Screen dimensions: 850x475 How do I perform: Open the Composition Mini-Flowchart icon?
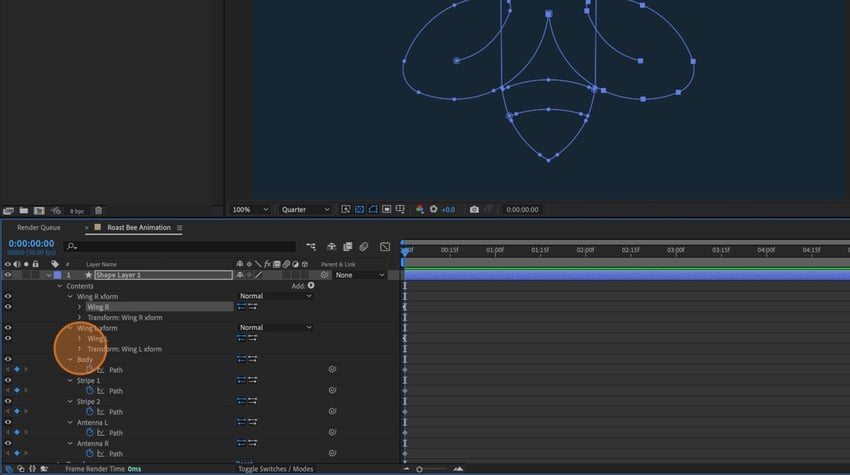(x=311, y=247)
